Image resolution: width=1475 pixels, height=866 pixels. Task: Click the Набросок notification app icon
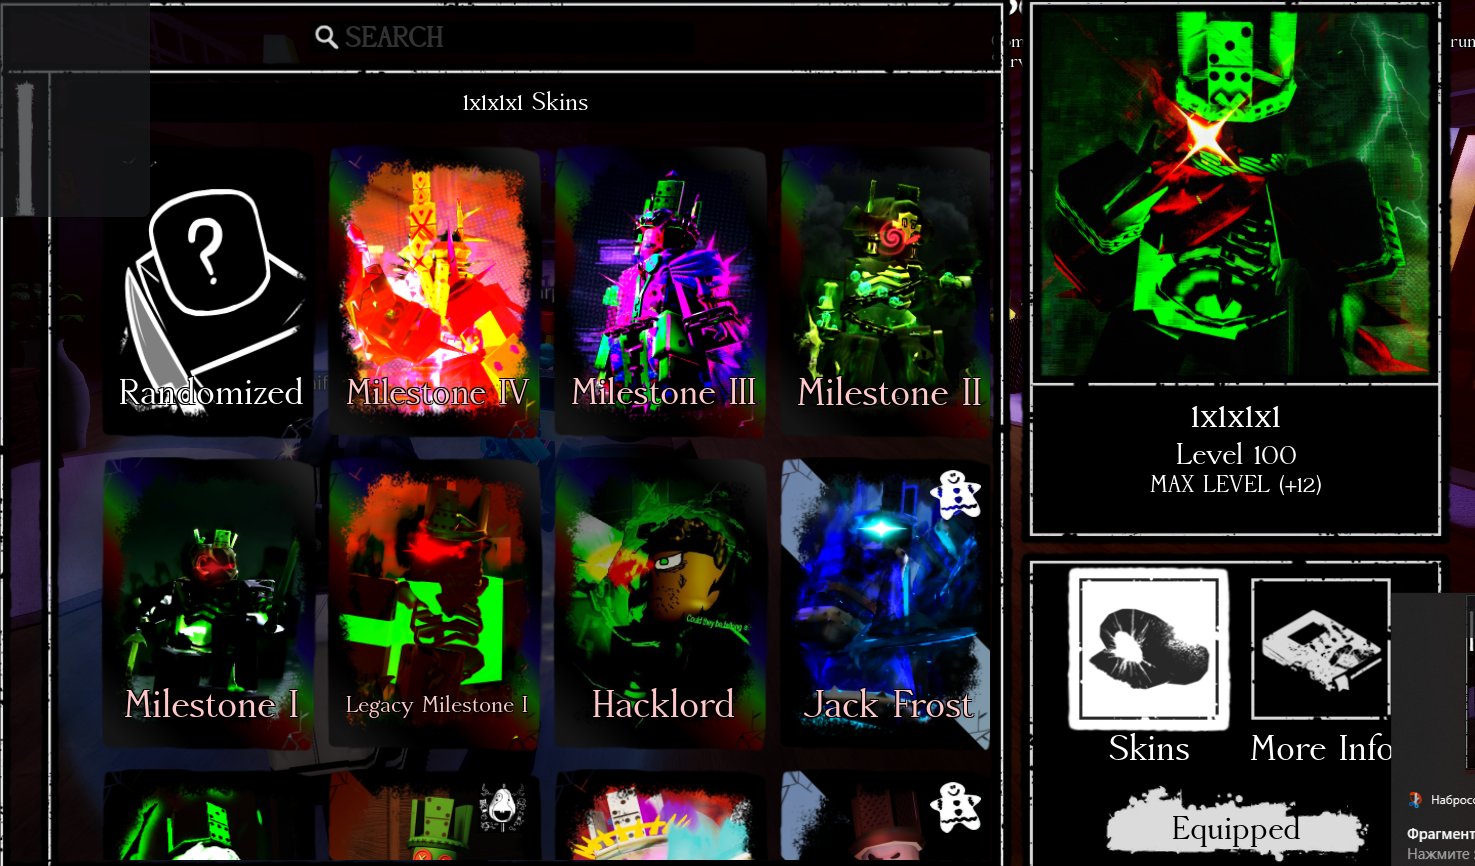(1415, 799)
